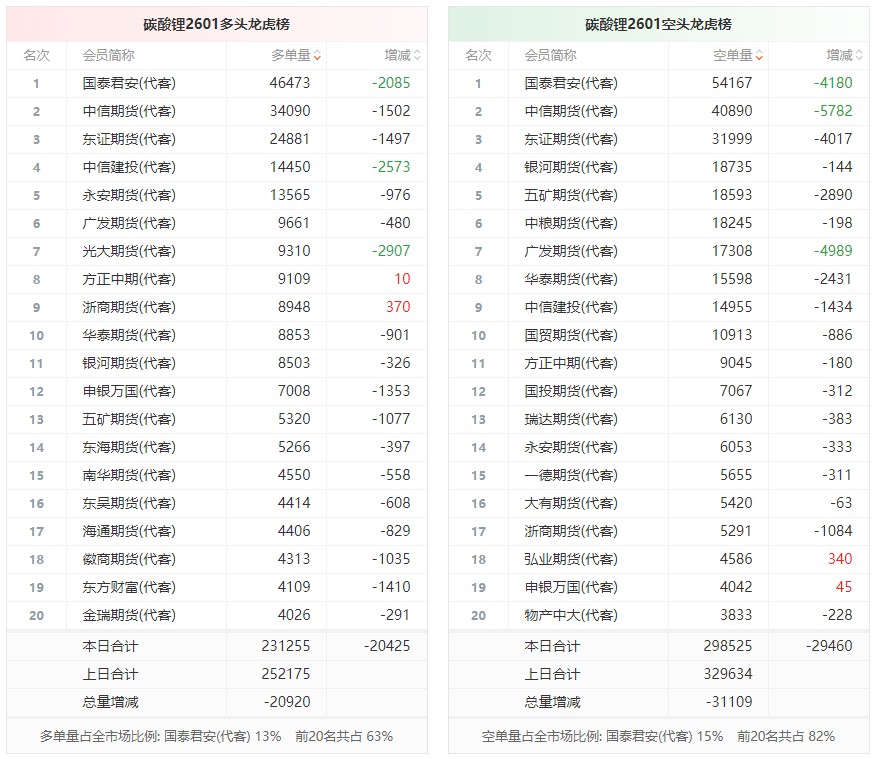Select 浙商期货(代客) in long table

coord(129,307)
